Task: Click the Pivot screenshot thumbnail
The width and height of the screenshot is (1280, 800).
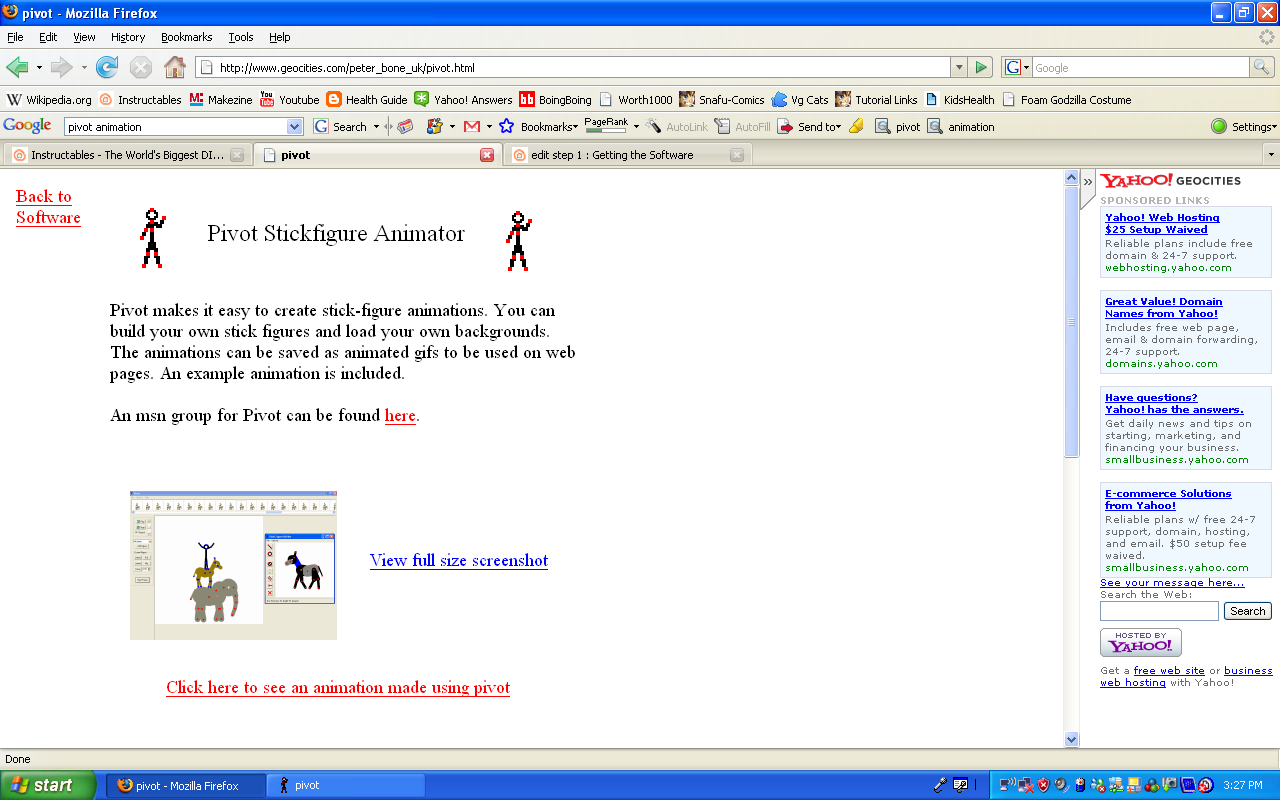Action: pos(233,565)
